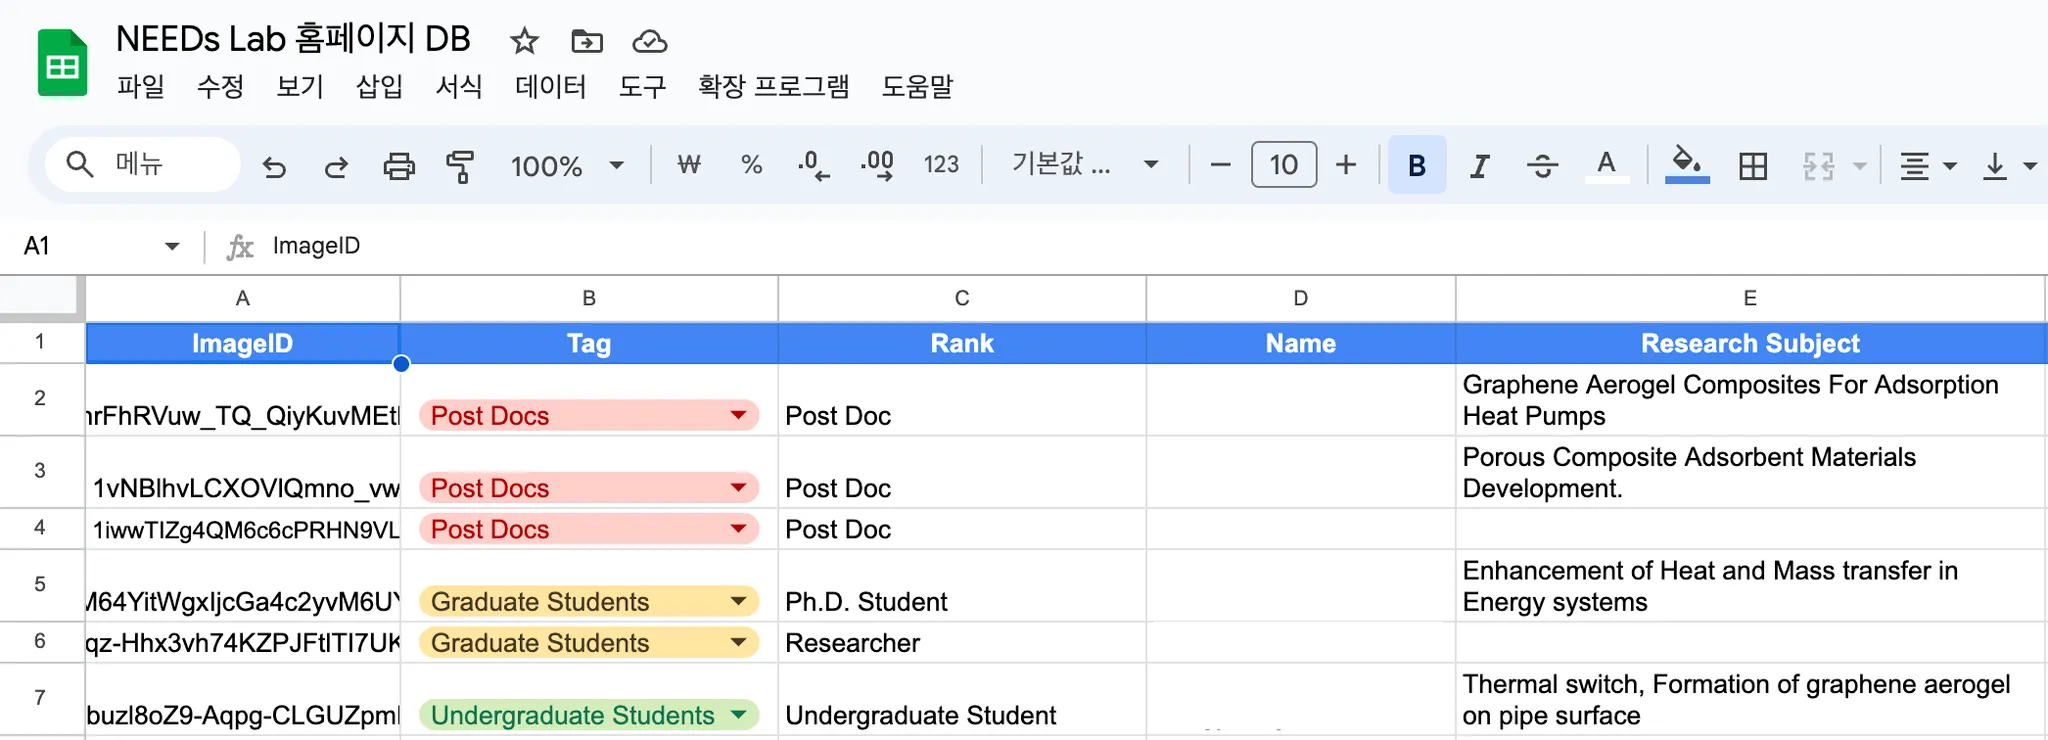Open the font family dropdown
Image resolution: width=2048 pixels, height=740 pixels.
[x=1085, y=165]
